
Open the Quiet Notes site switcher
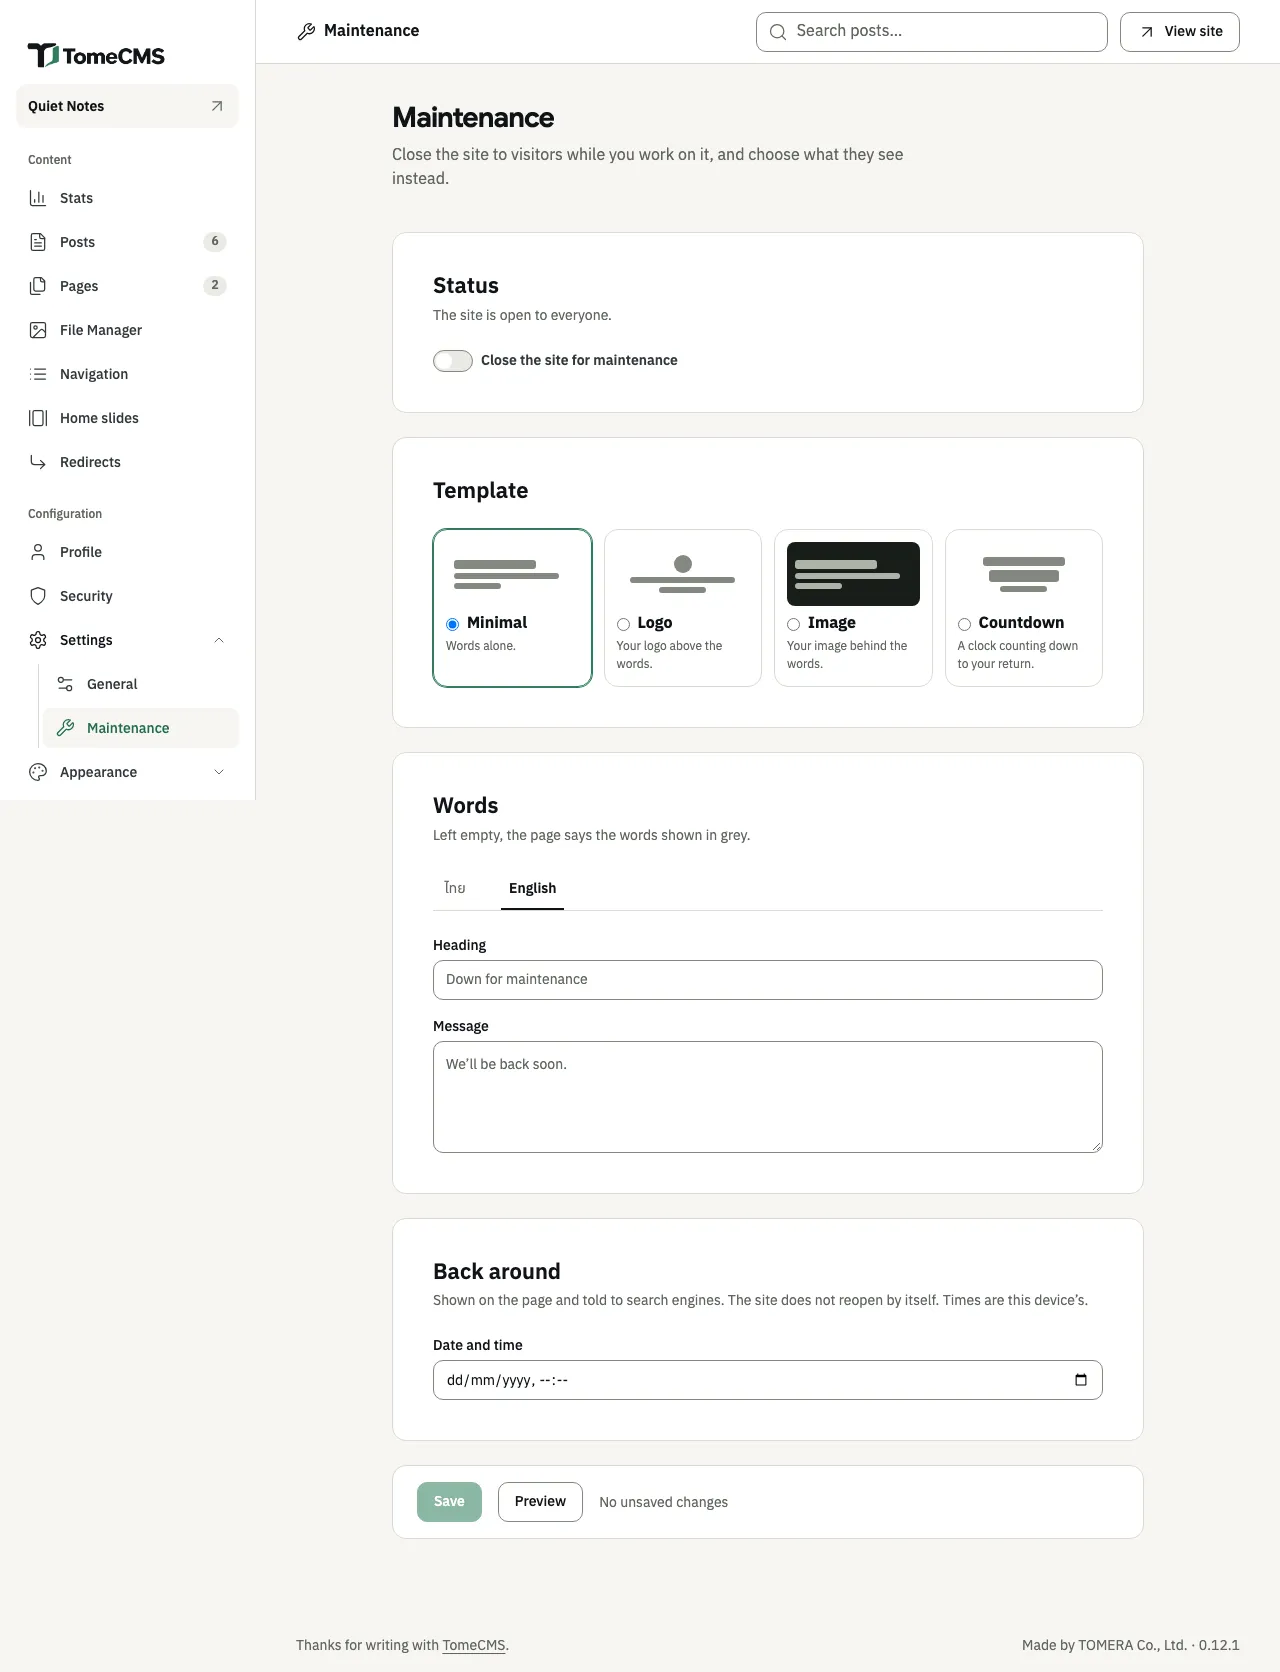(127, 106)
